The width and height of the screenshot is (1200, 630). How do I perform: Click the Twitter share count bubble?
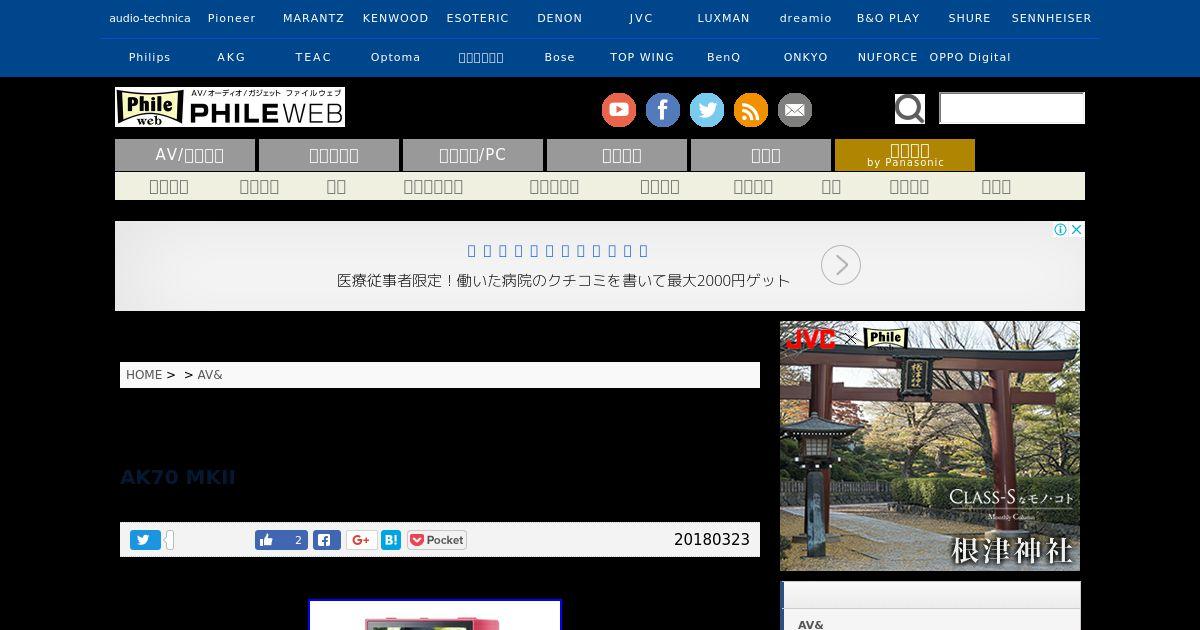[170, 540]
